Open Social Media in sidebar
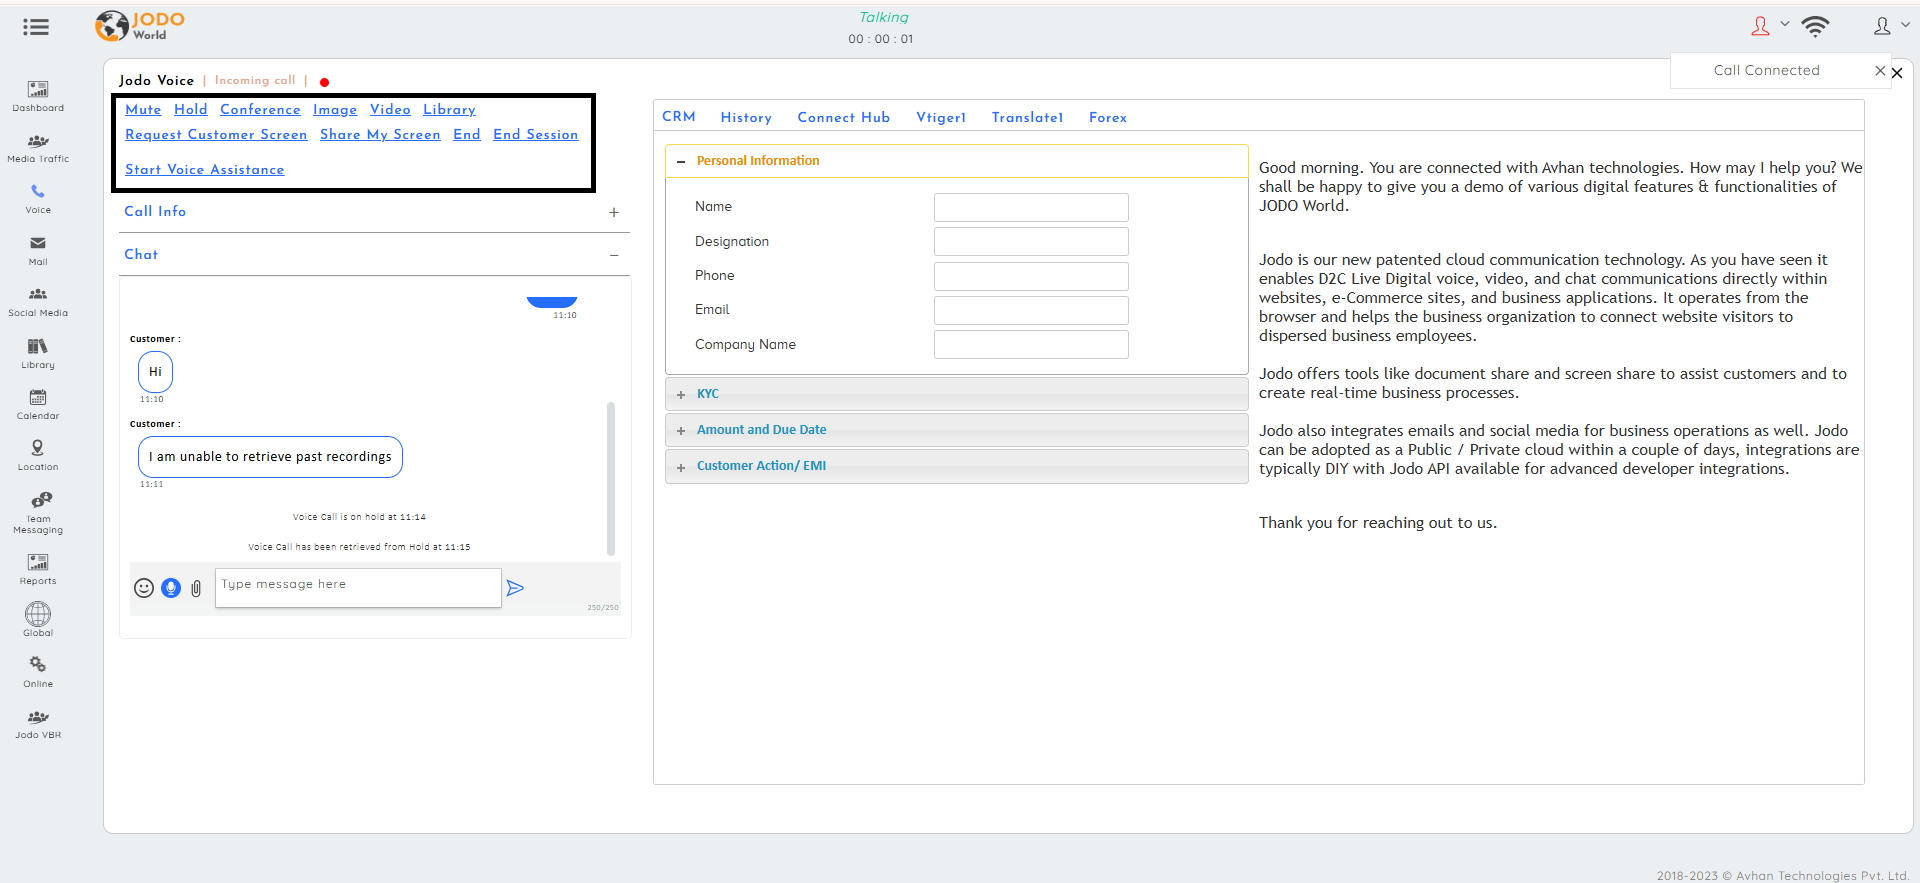The height and width of the screenshot is (883, 1920). [x=38, y=301]
